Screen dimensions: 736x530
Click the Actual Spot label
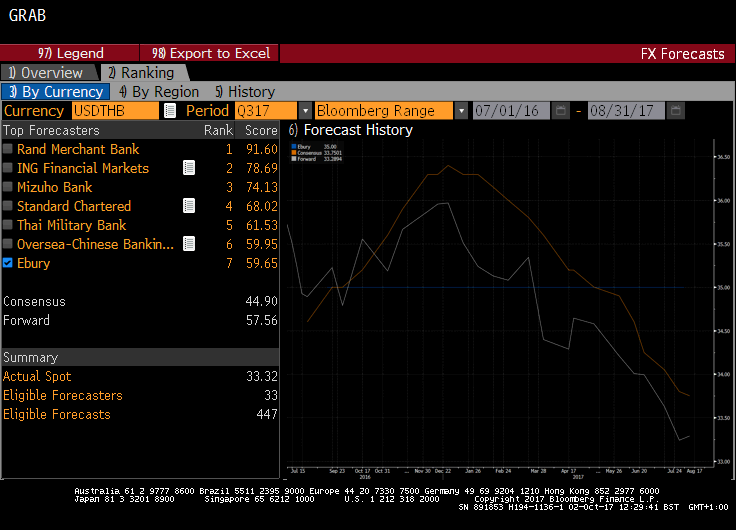point(37,376)
